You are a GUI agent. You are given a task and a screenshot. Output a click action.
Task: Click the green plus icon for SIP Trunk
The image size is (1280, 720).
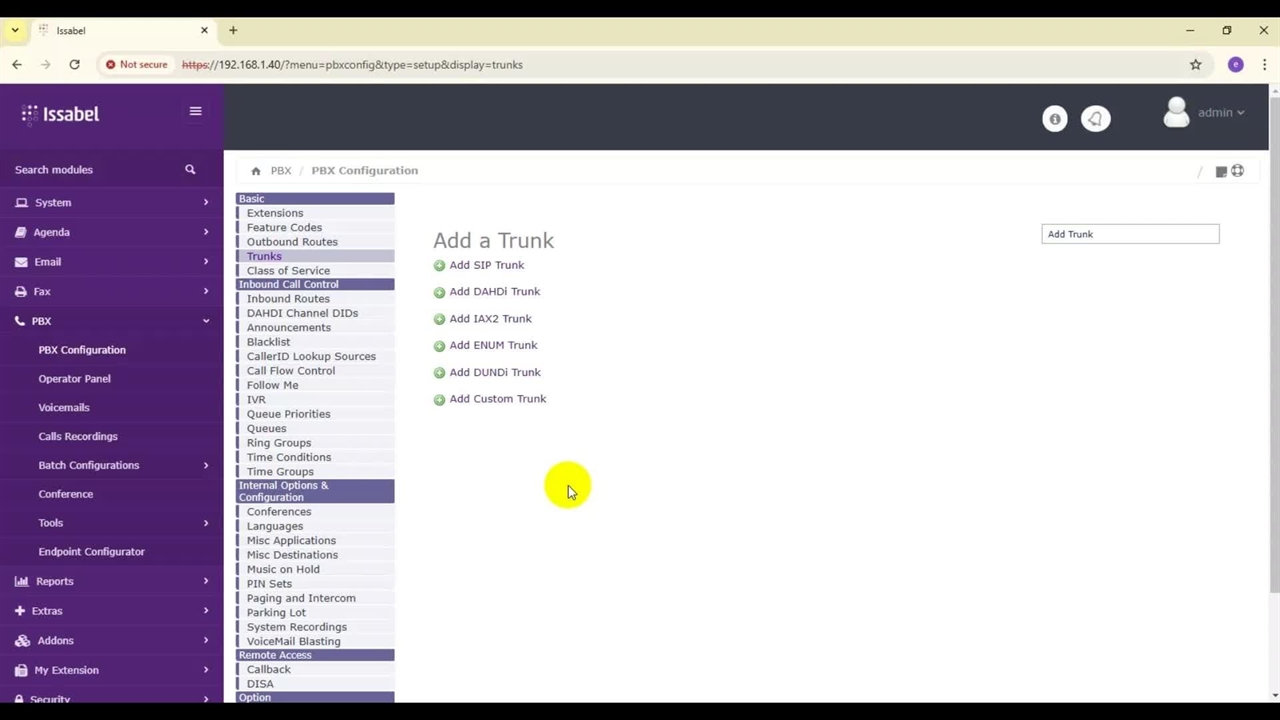click(x=439, y=266)
